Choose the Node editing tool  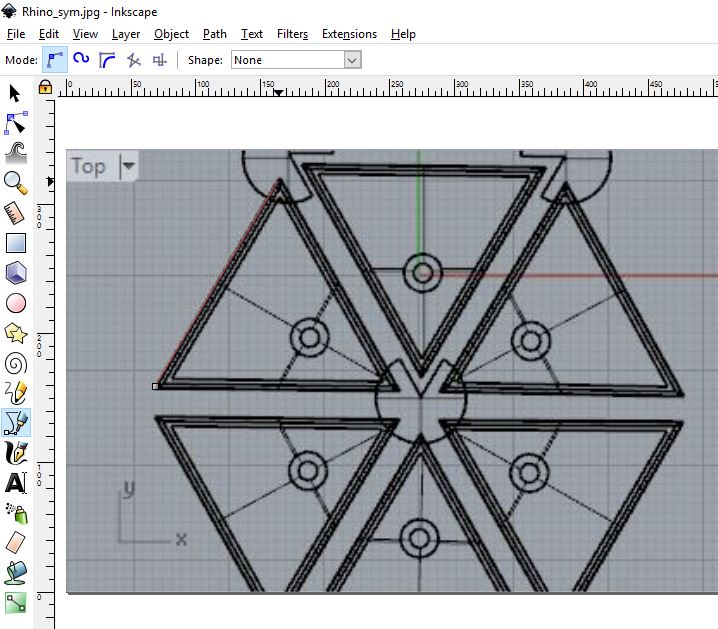16,123
